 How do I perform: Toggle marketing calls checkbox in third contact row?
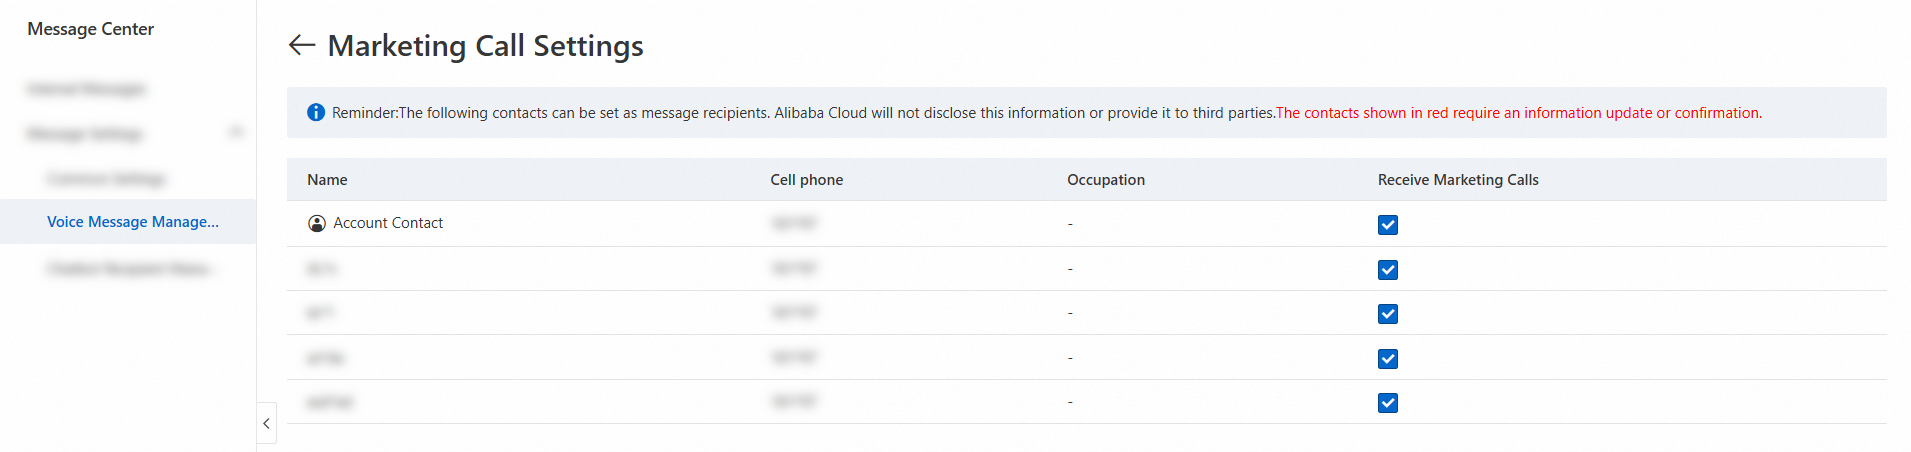(x=1388, y=314)
